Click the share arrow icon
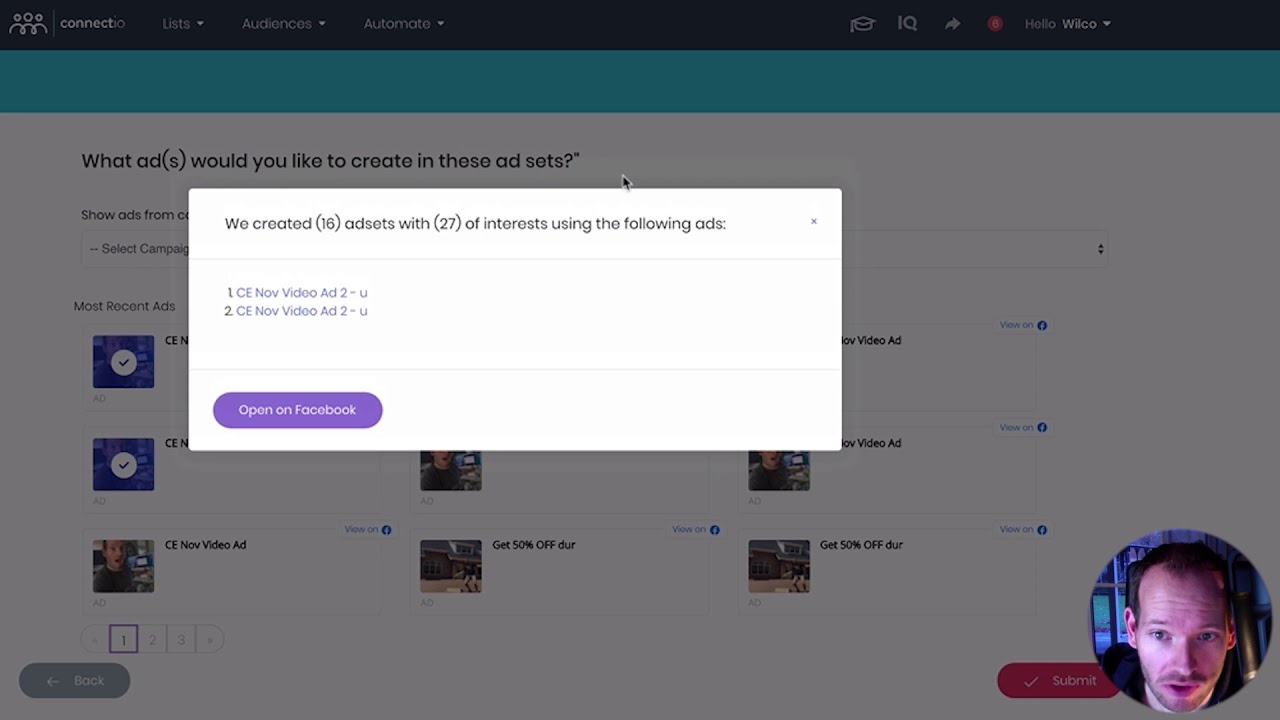Image resolution: width=1280 pixels, height=720 pixels. point(952,23)
